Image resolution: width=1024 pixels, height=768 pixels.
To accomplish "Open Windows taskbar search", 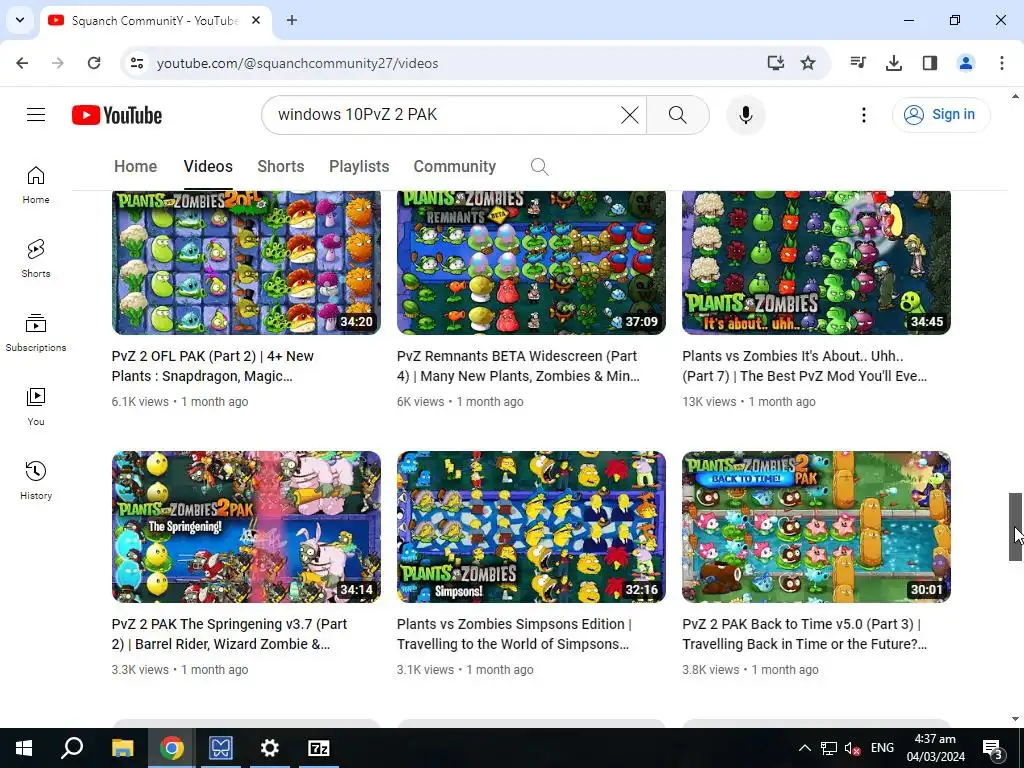I will coord(72,748).
